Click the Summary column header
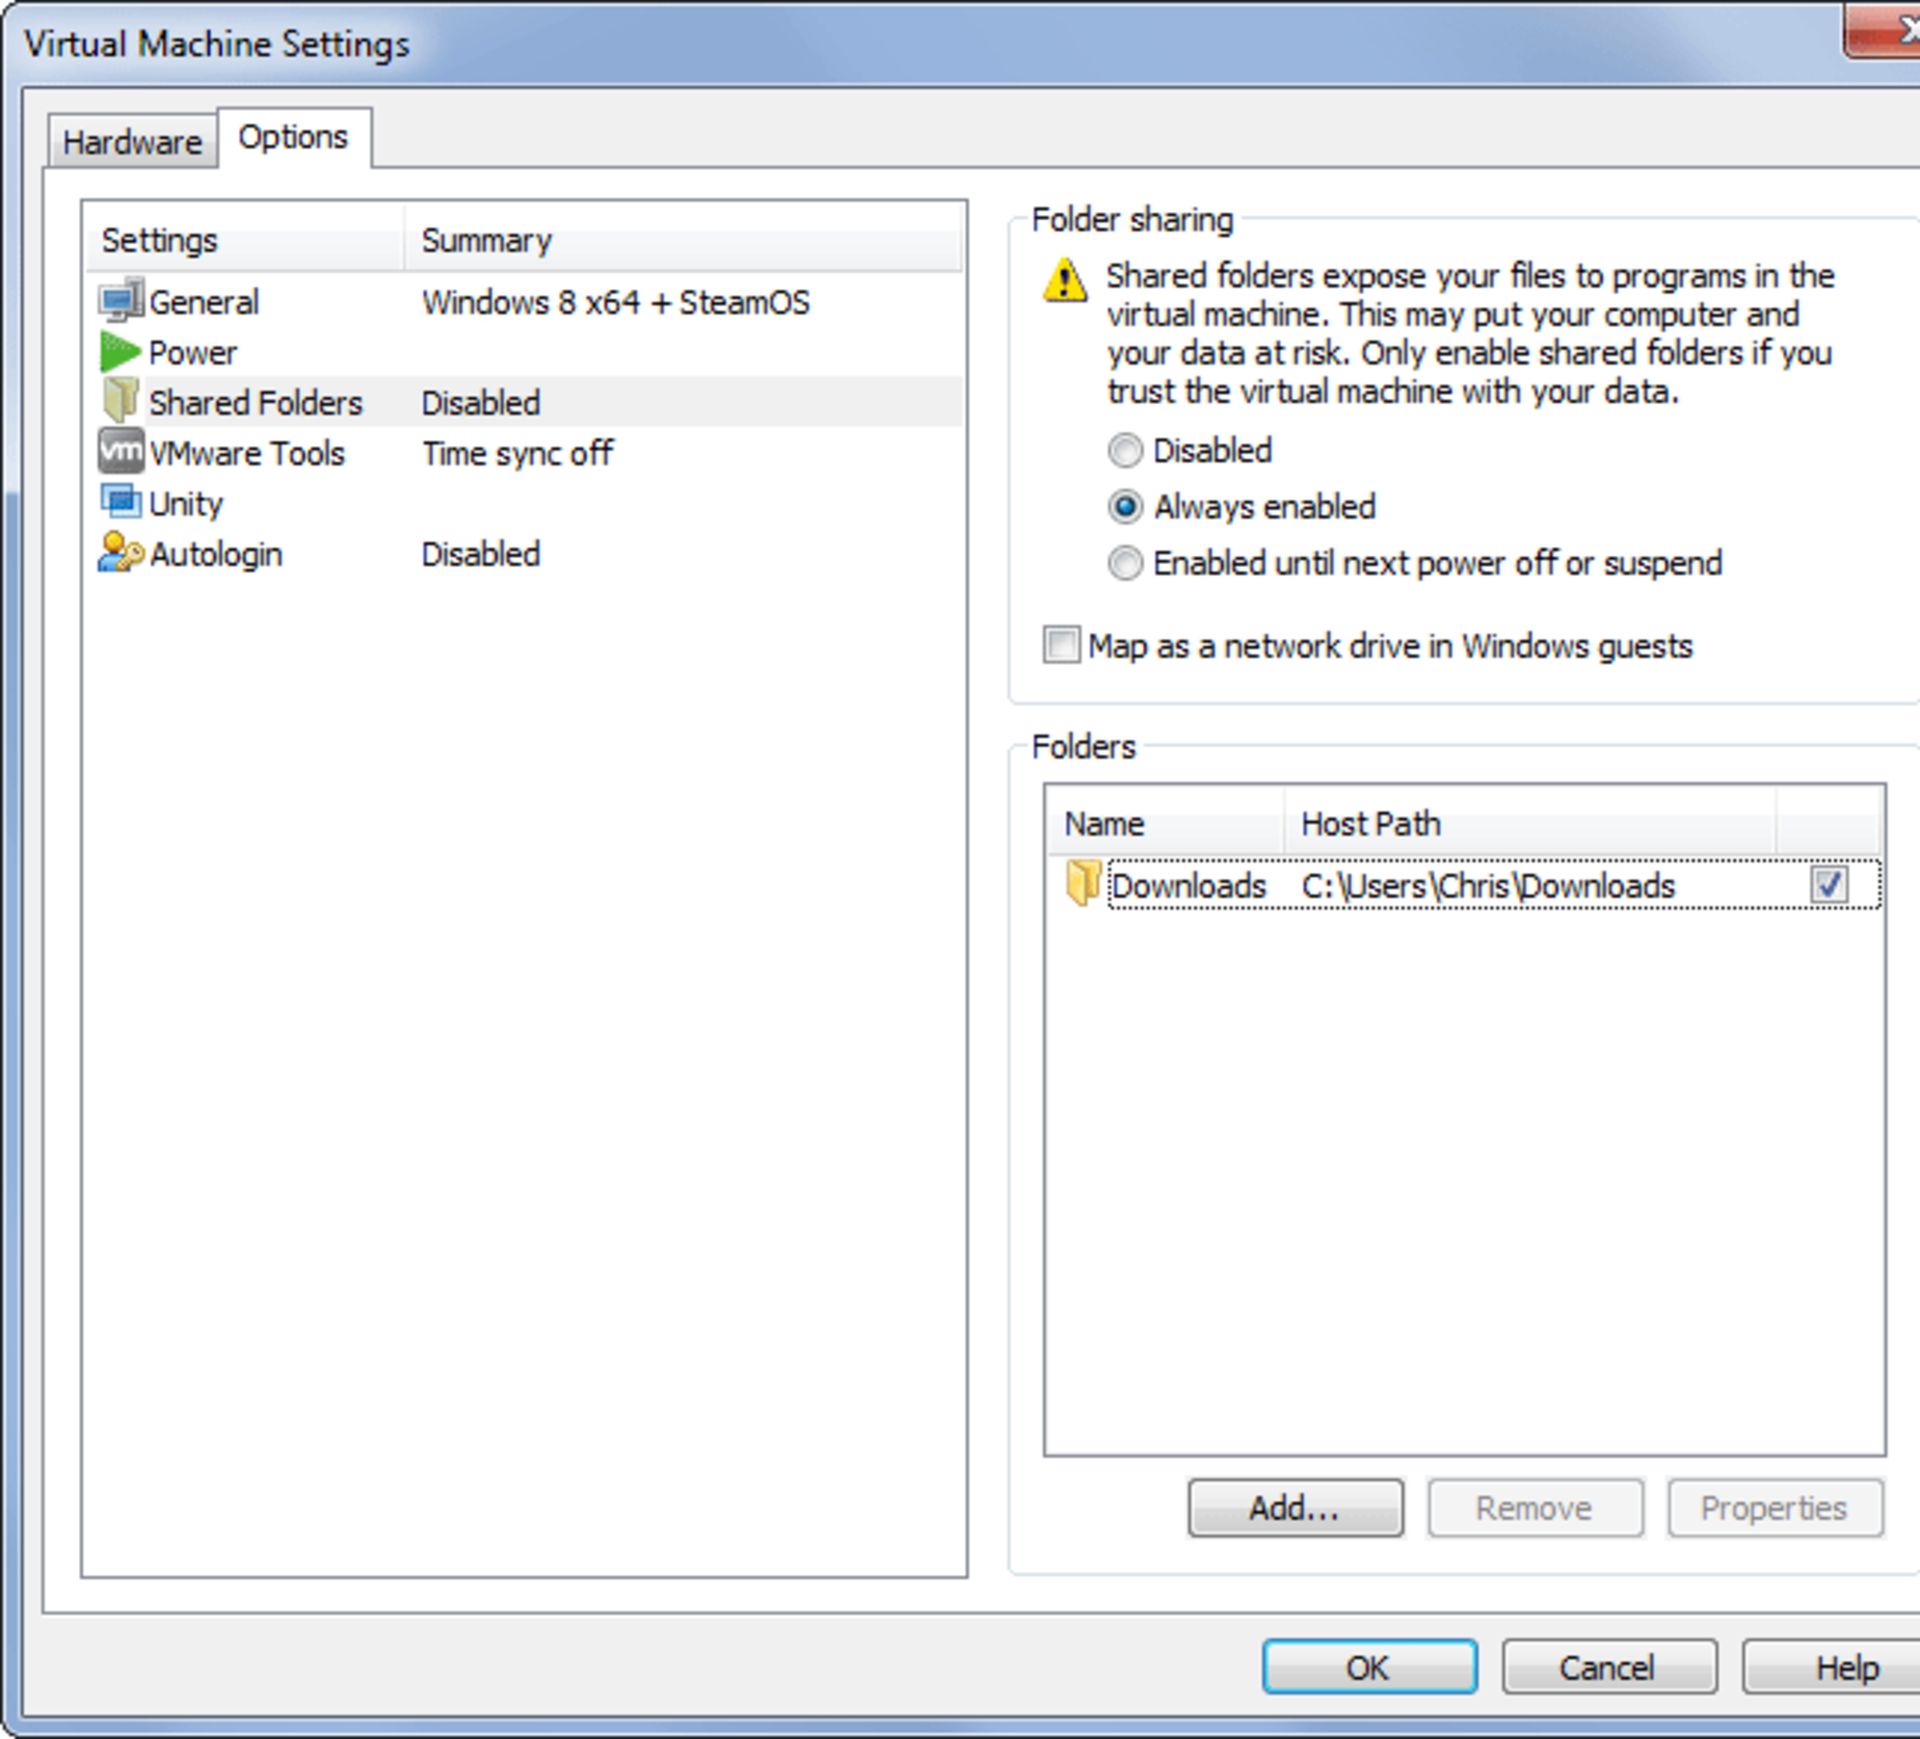The image size is (1920, 1739). point(684,240)
